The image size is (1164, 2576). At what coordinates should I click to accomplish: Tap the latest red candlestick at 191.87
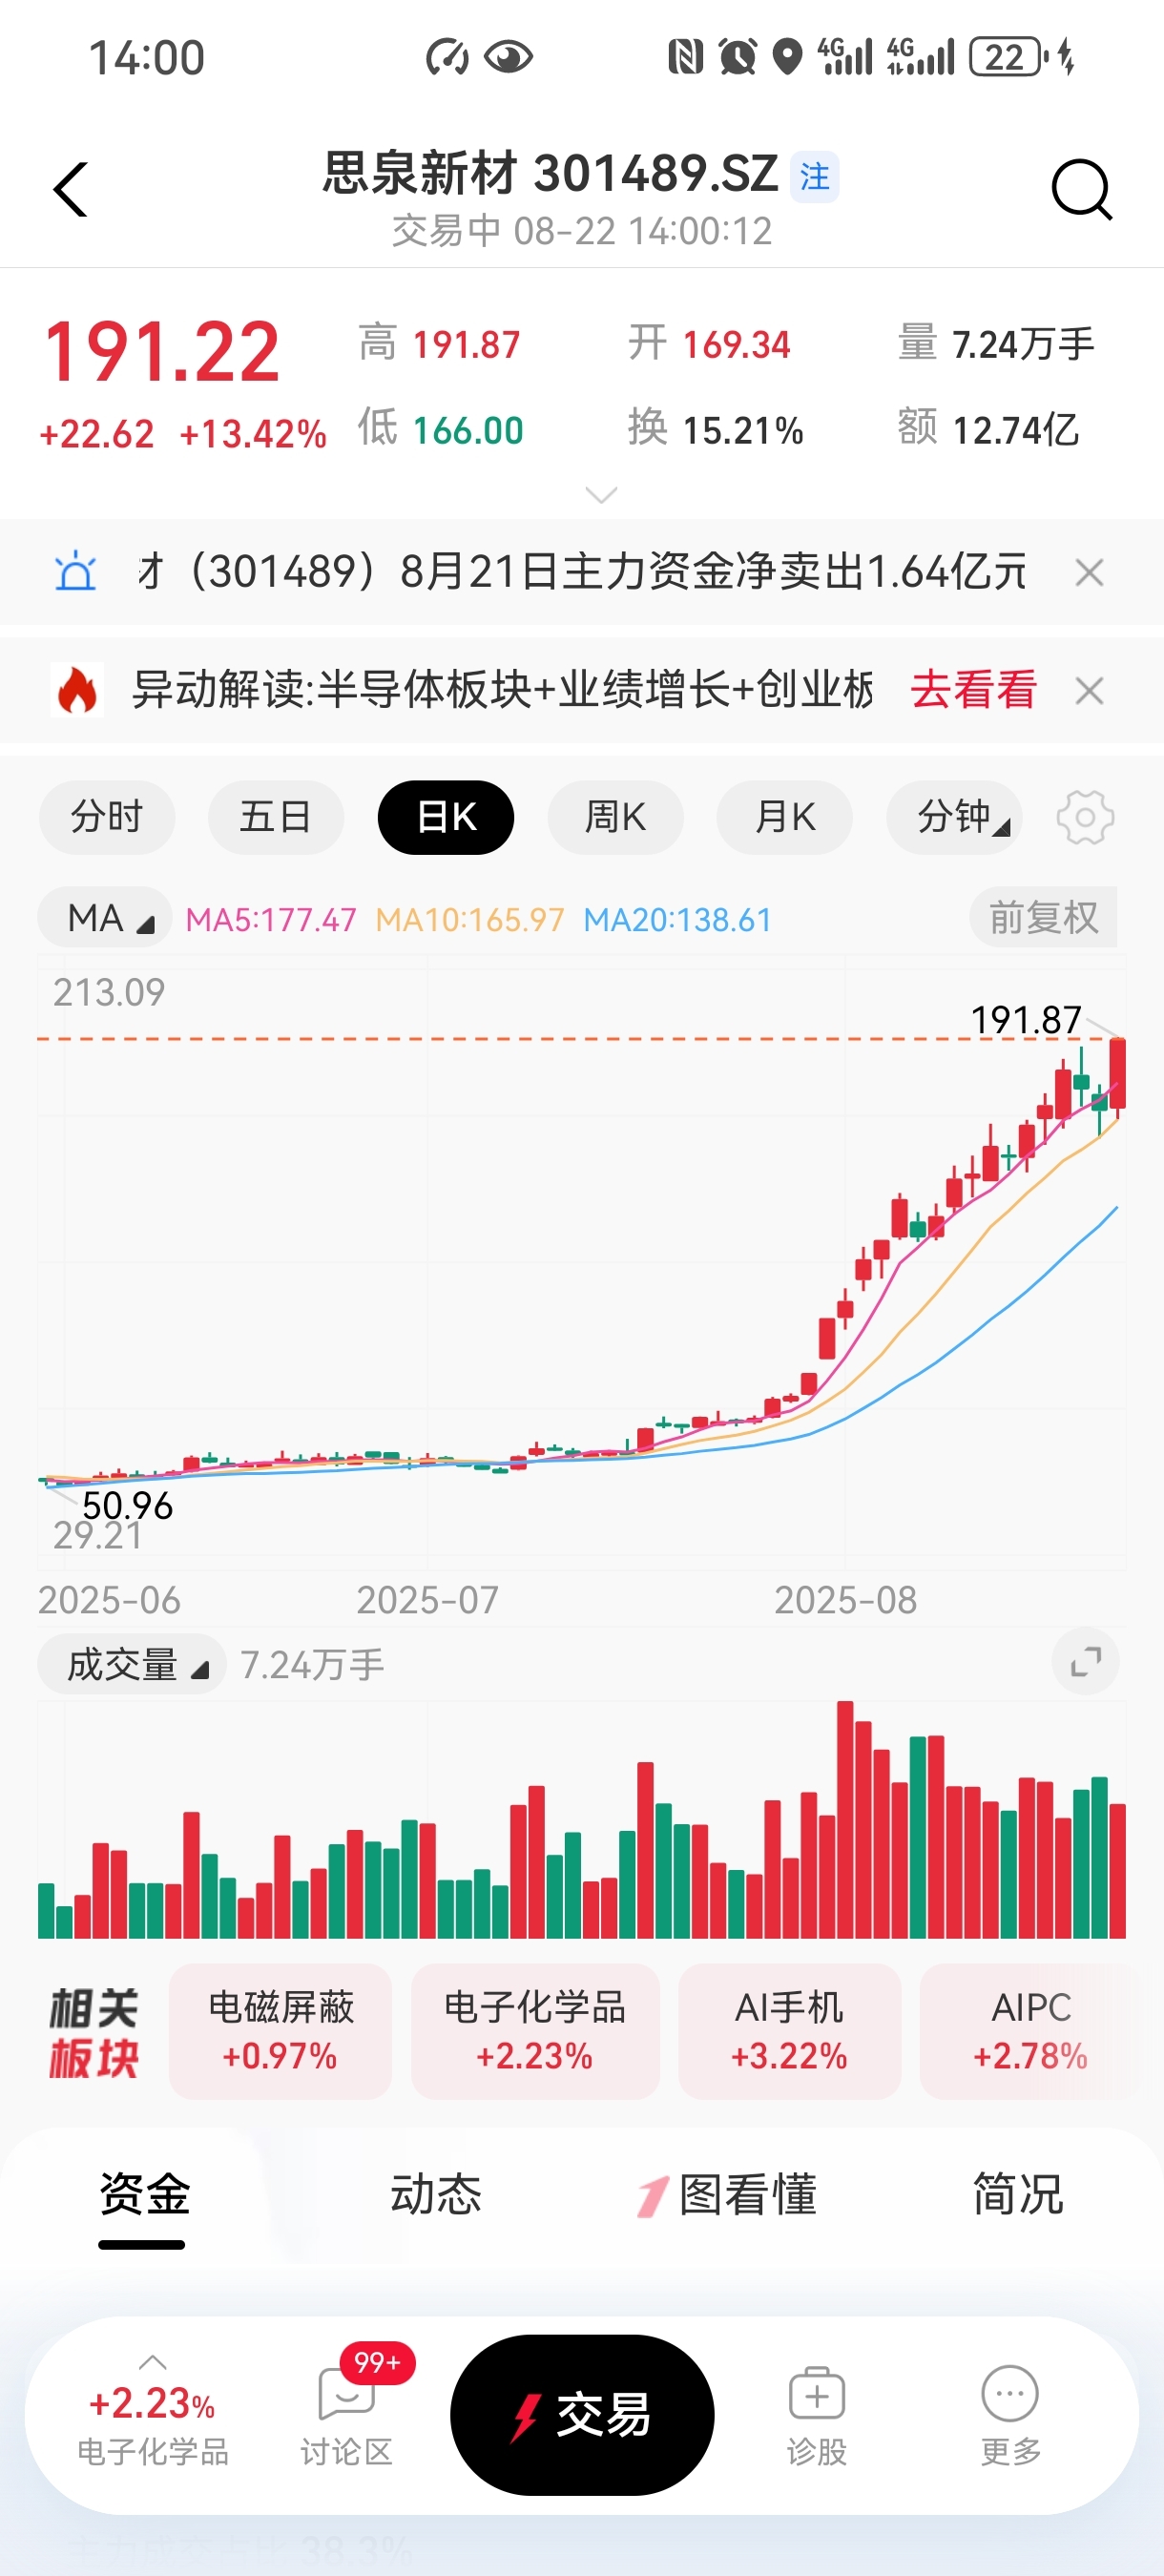coord(1117,1078)
